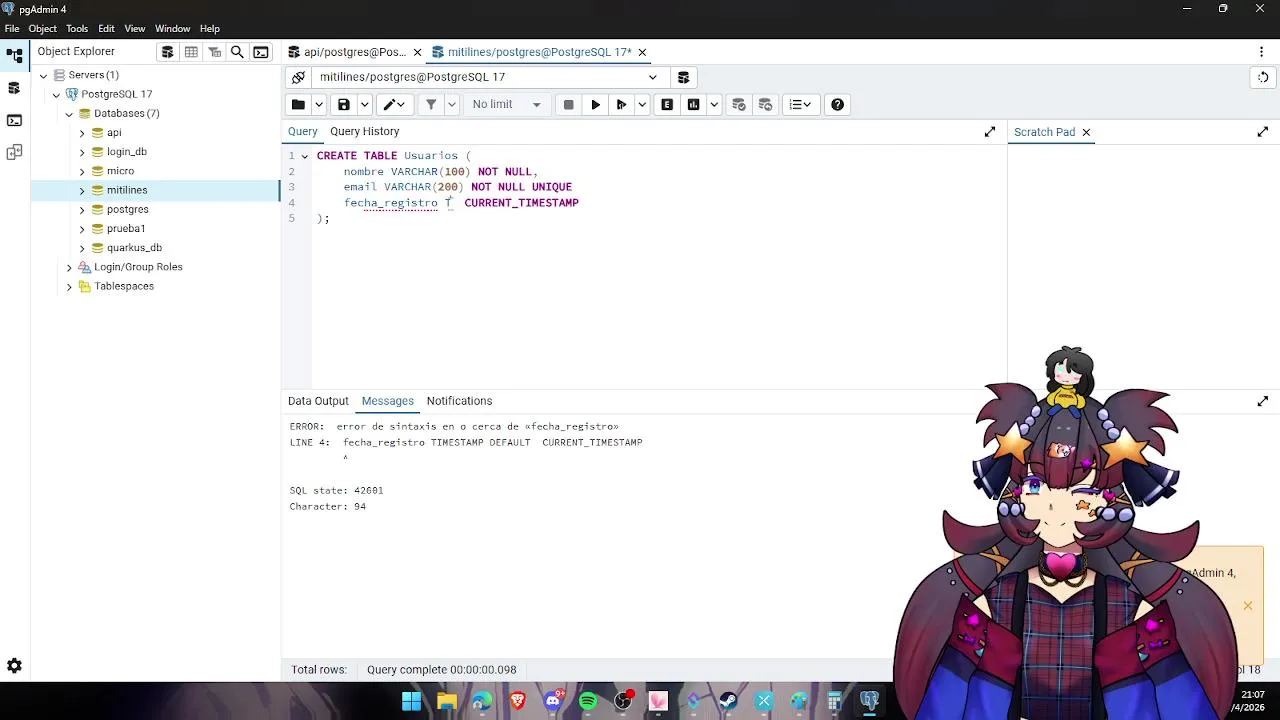Open the query tool Help icon

click(x=837, y=104)
